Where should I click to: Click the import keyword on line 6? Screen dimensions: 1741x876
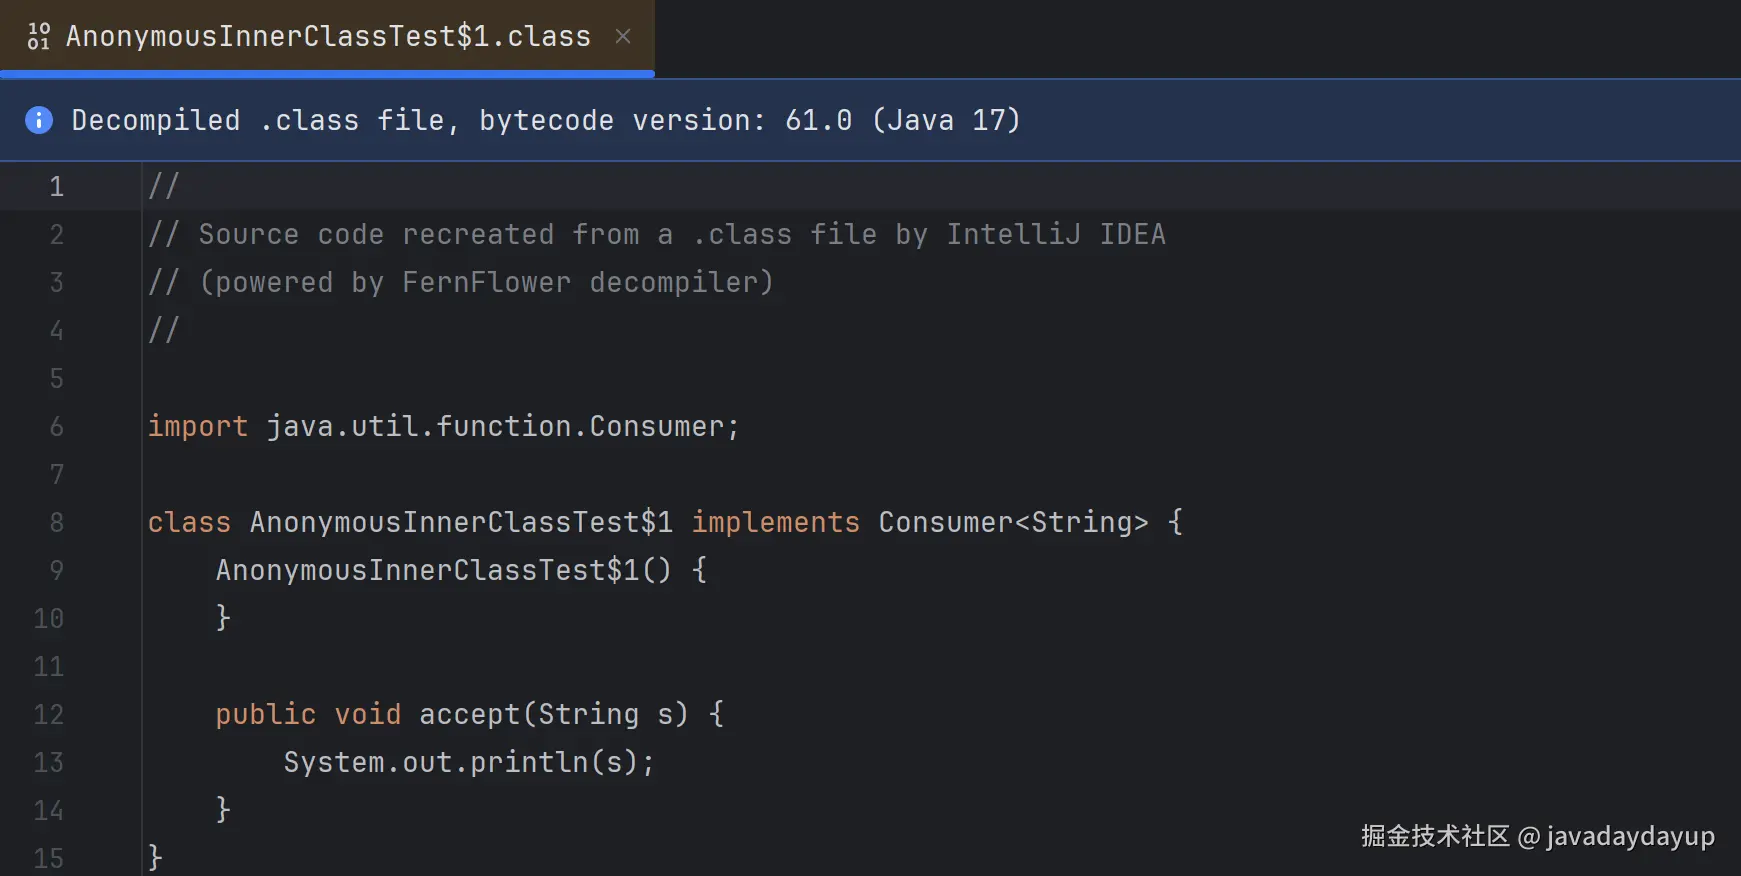pyautogui.click(x=197, y=426)
